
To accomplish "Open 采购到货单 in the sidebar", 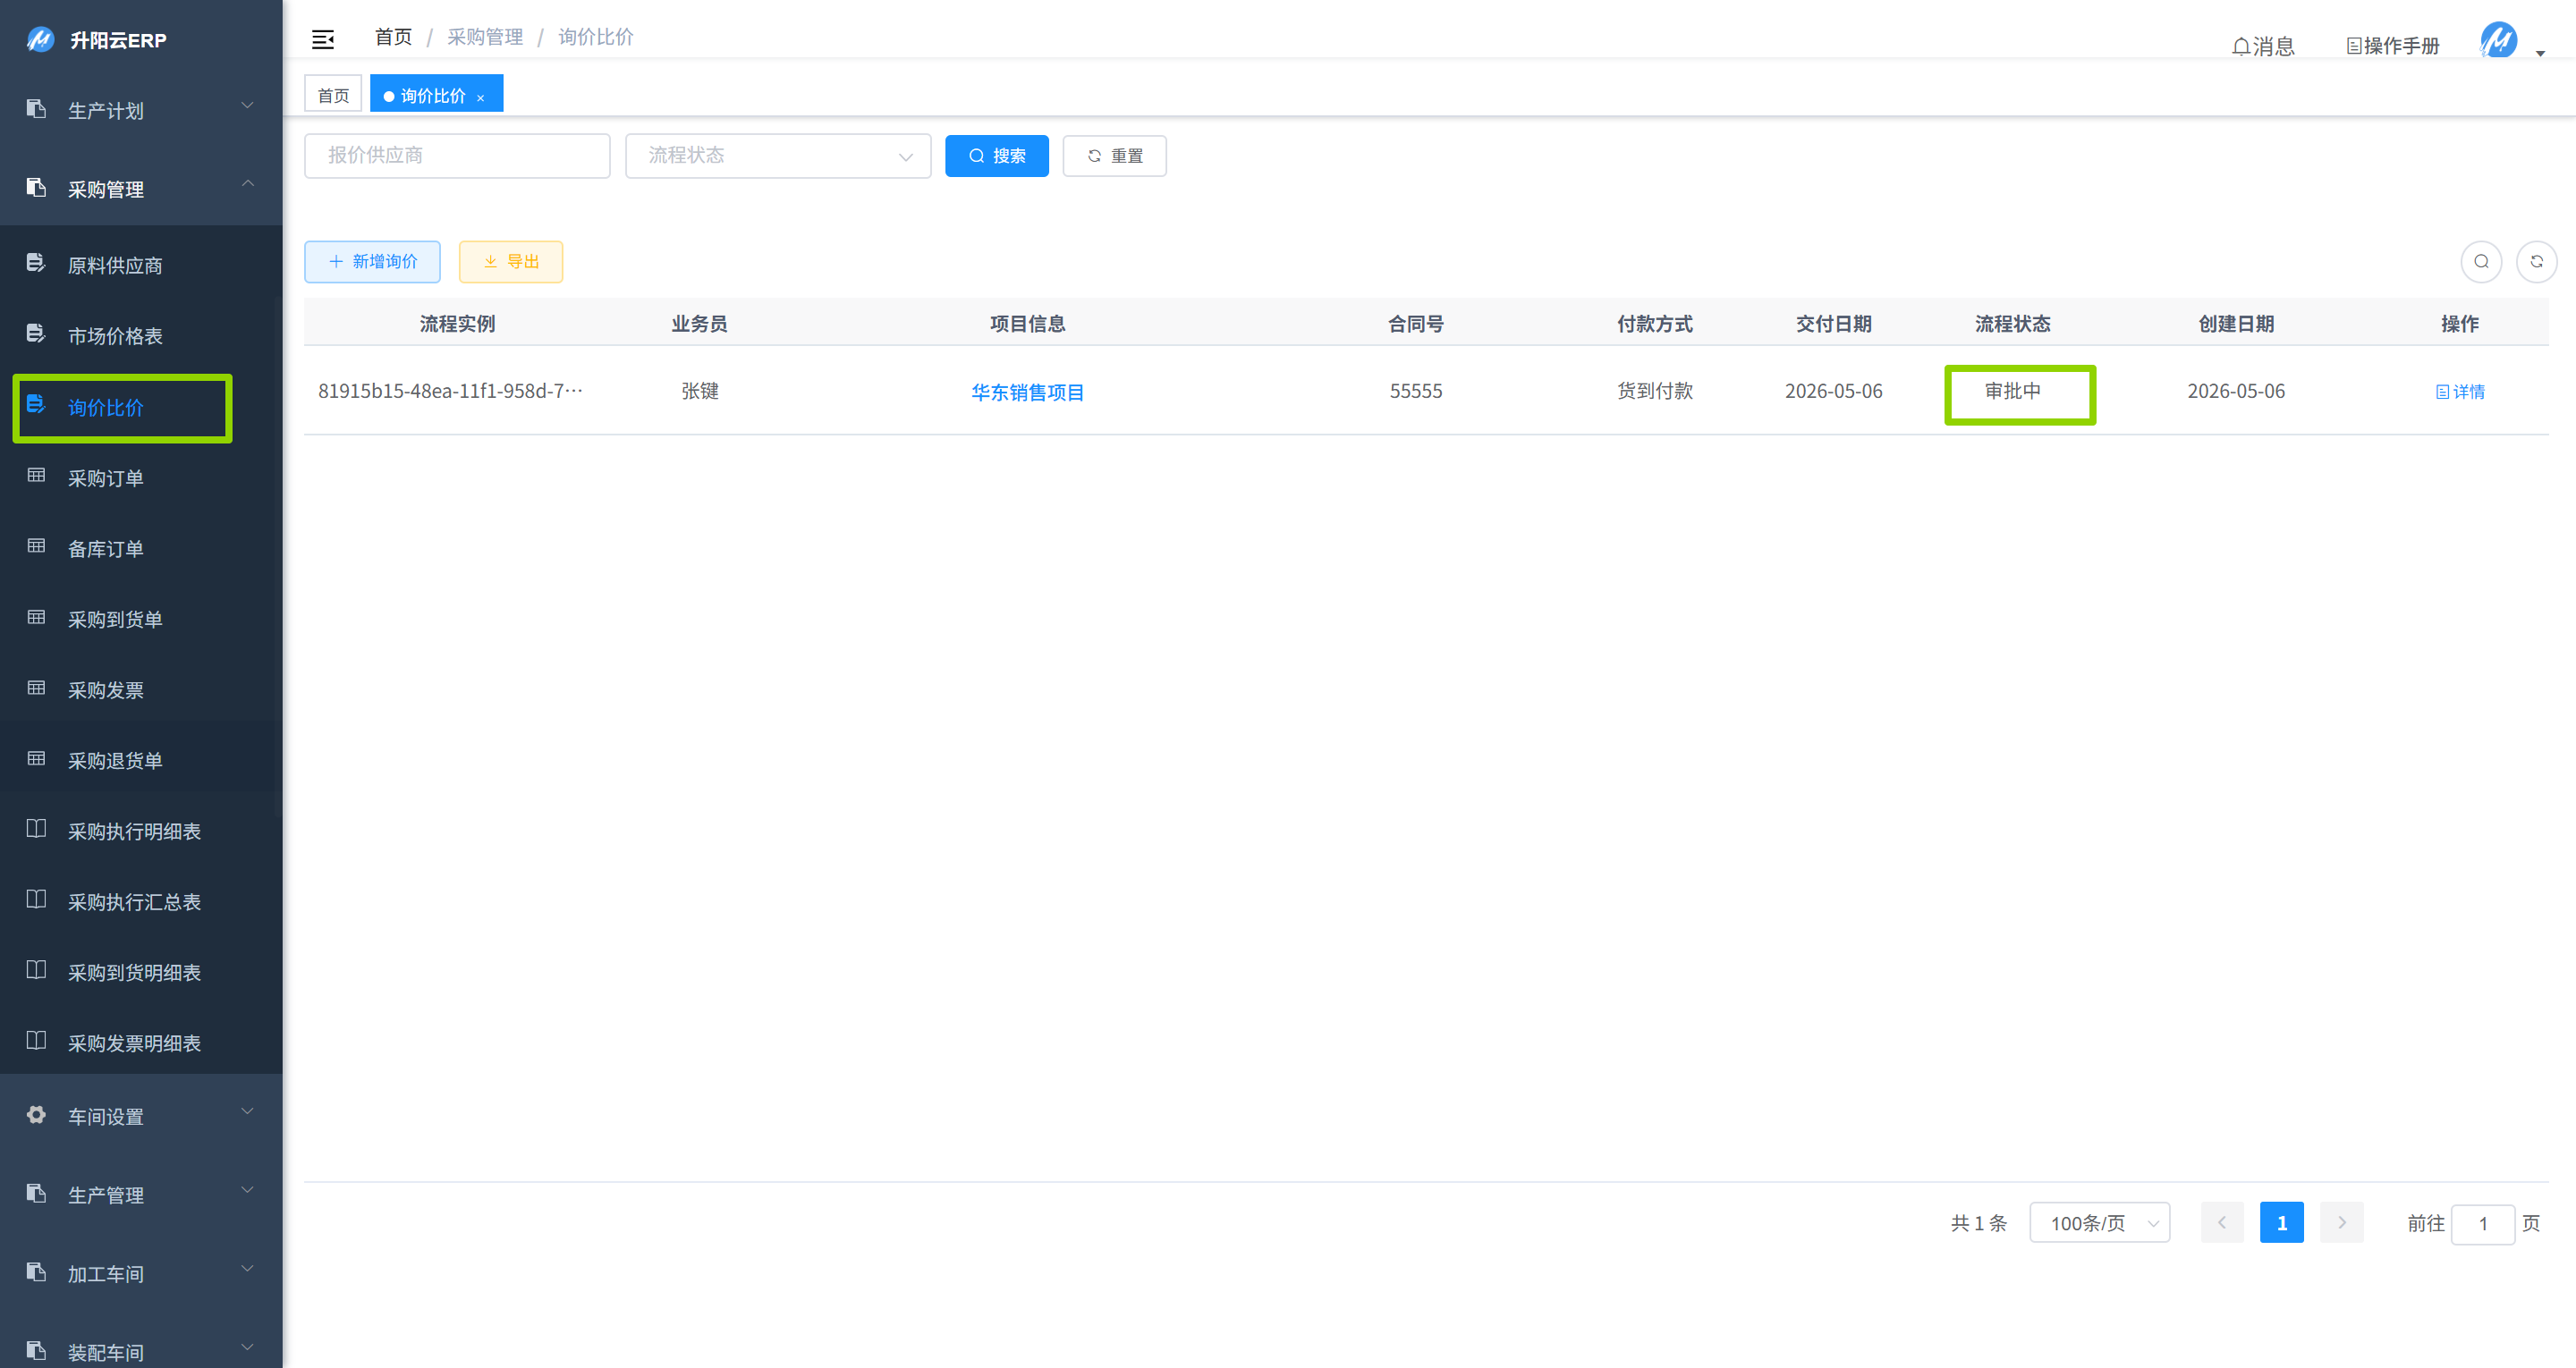I will click(x=141, y=618).
